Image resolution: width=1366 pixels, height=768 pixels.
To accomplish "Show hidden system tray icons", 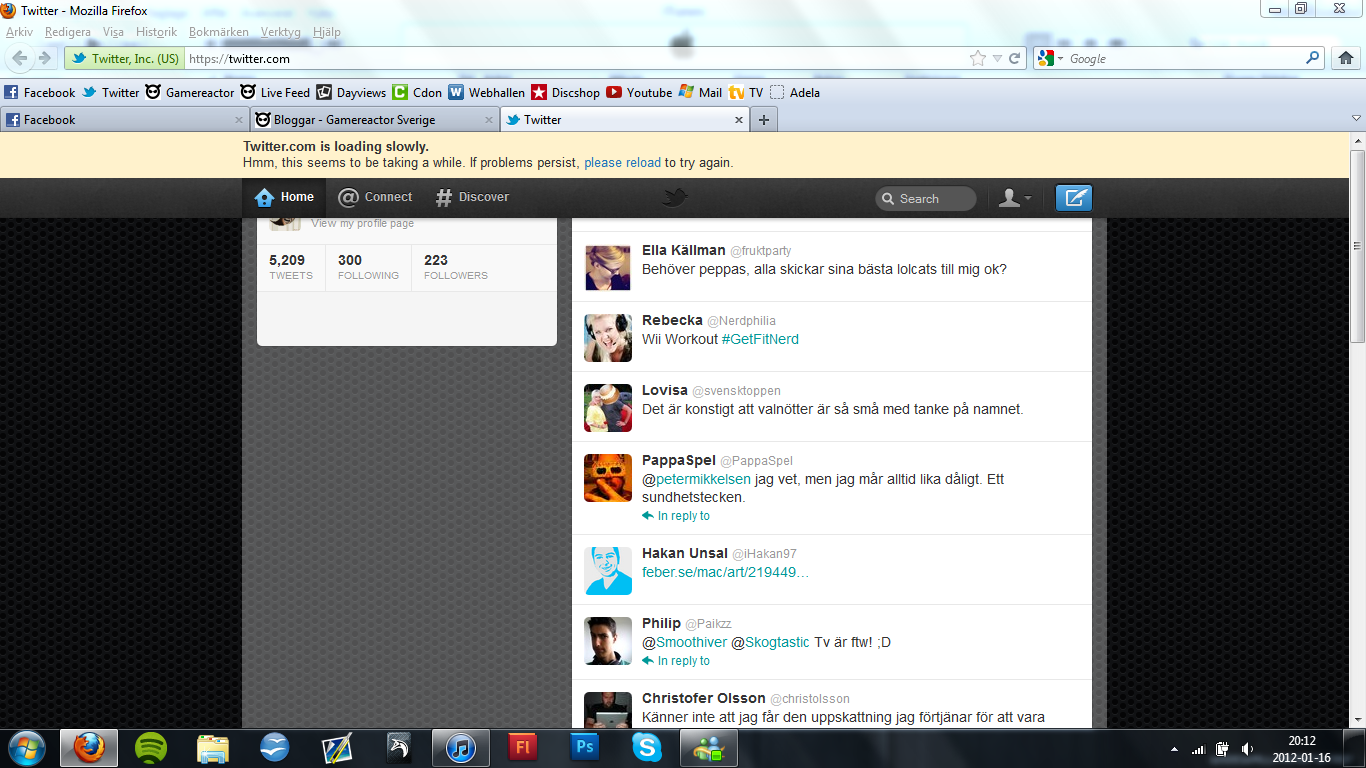I will tap(1174, 748).
